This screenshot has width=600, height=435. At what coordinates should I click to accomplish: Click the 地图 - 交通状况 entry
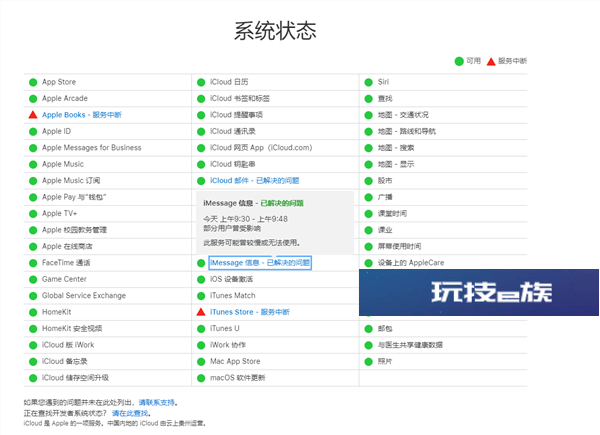(x=403, y=115)
